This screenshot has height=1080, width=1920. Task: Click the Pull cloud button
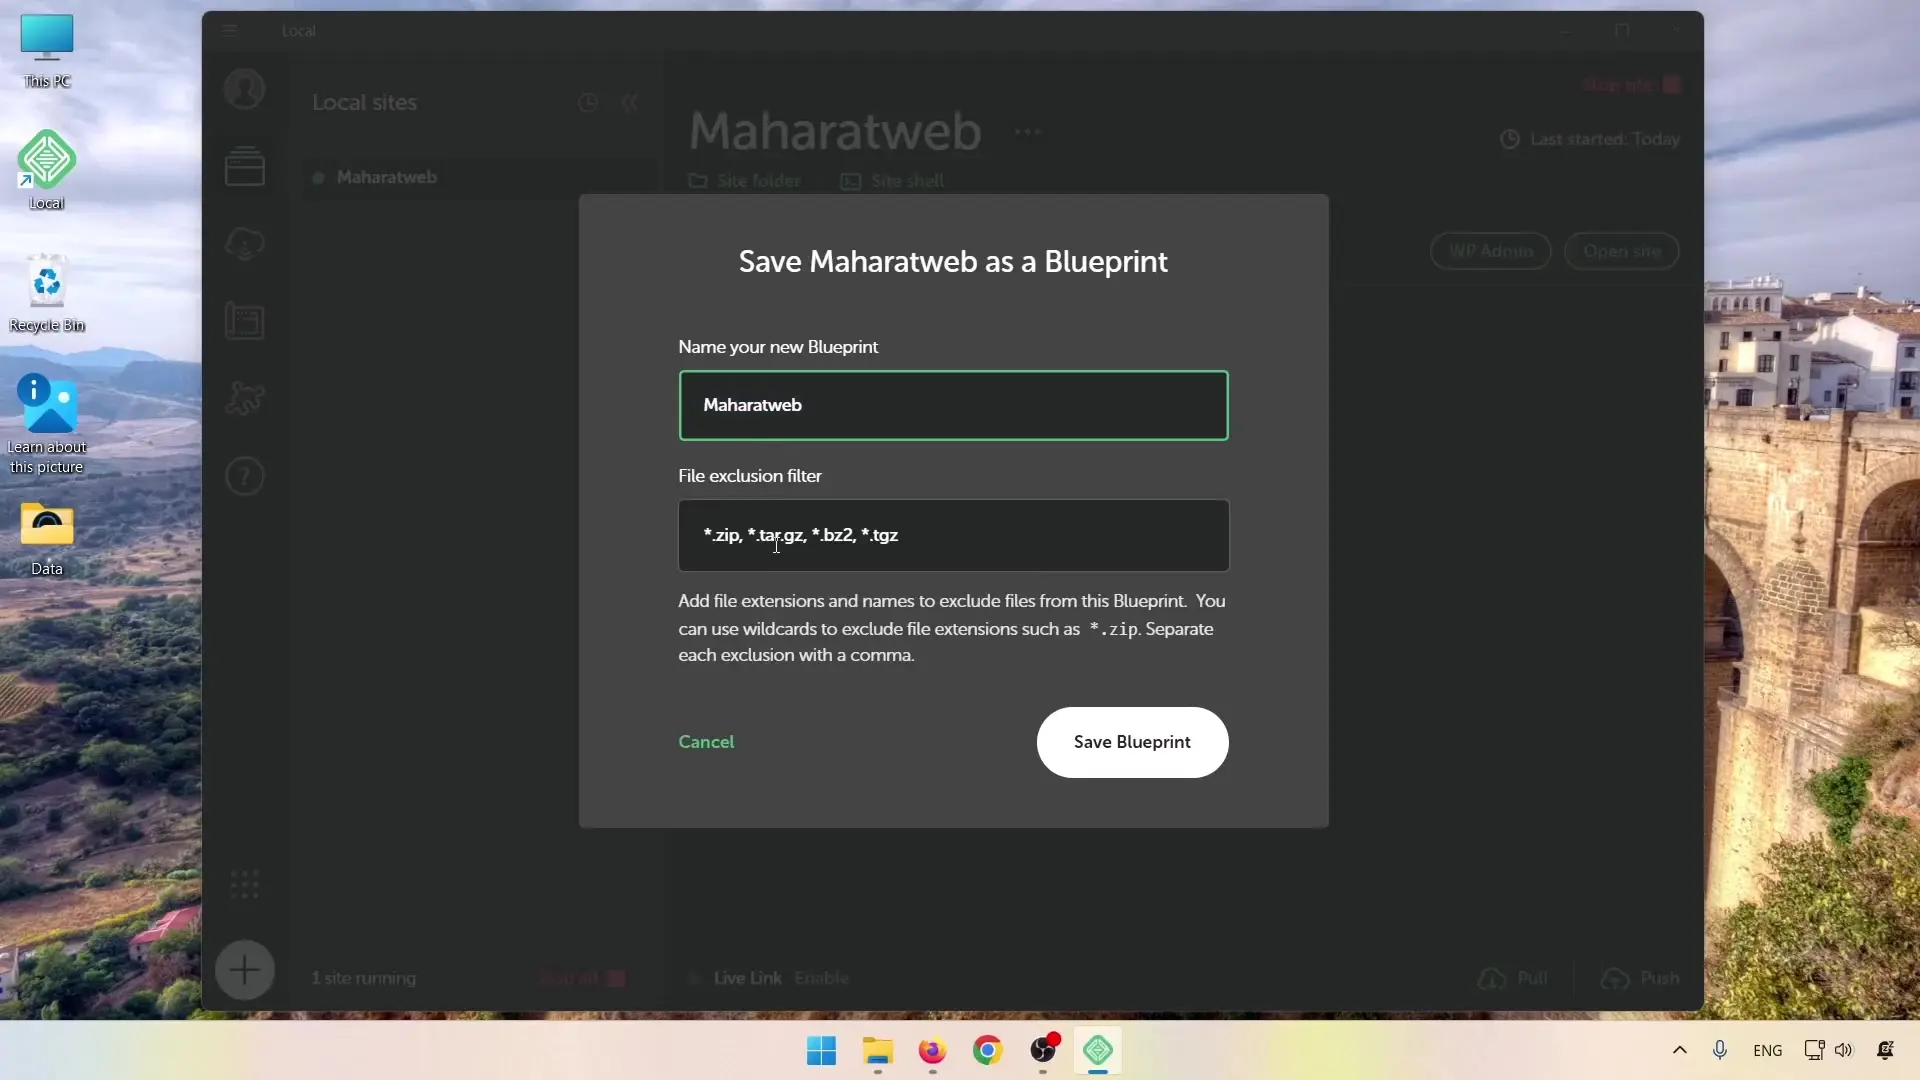pos(1513,978)
